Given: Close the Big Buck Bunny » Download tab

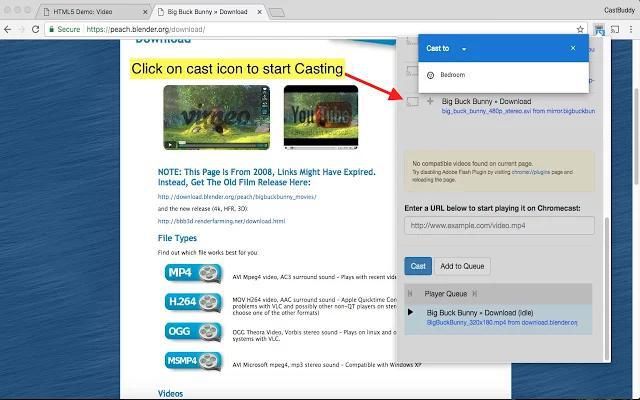Looking at the screenshot, I should (x=260, y=12).
